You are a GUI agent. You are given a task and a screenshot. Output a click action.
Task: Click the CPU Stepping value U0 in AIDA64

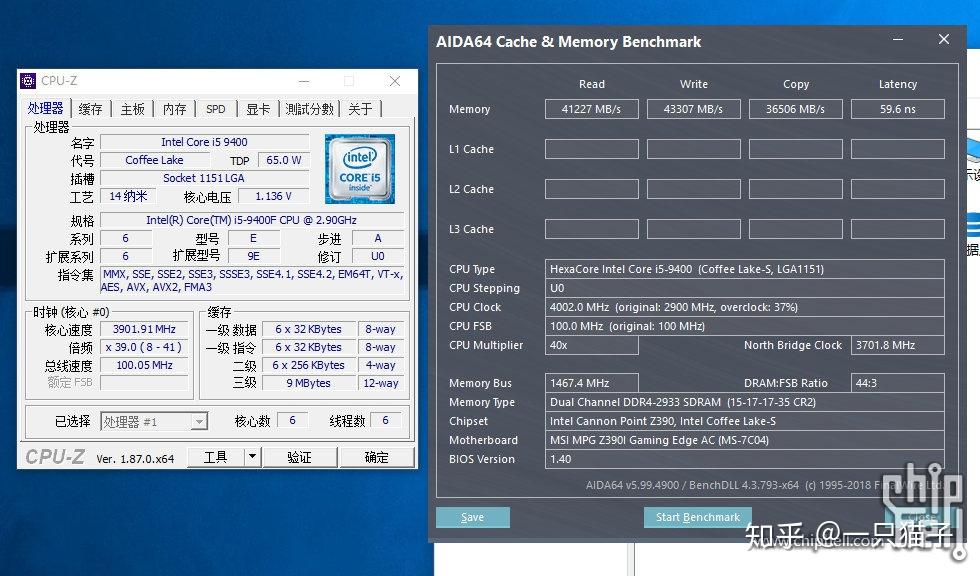(744, 288)
